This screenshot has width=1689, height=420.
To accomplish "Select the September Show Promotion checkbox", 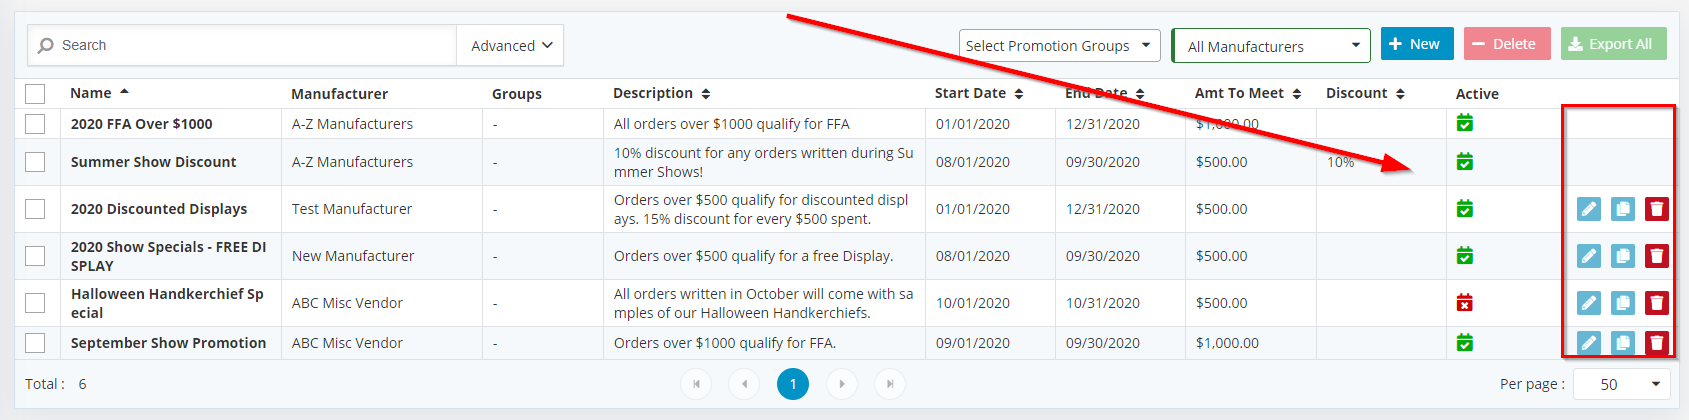I will (x=35, y=343).
